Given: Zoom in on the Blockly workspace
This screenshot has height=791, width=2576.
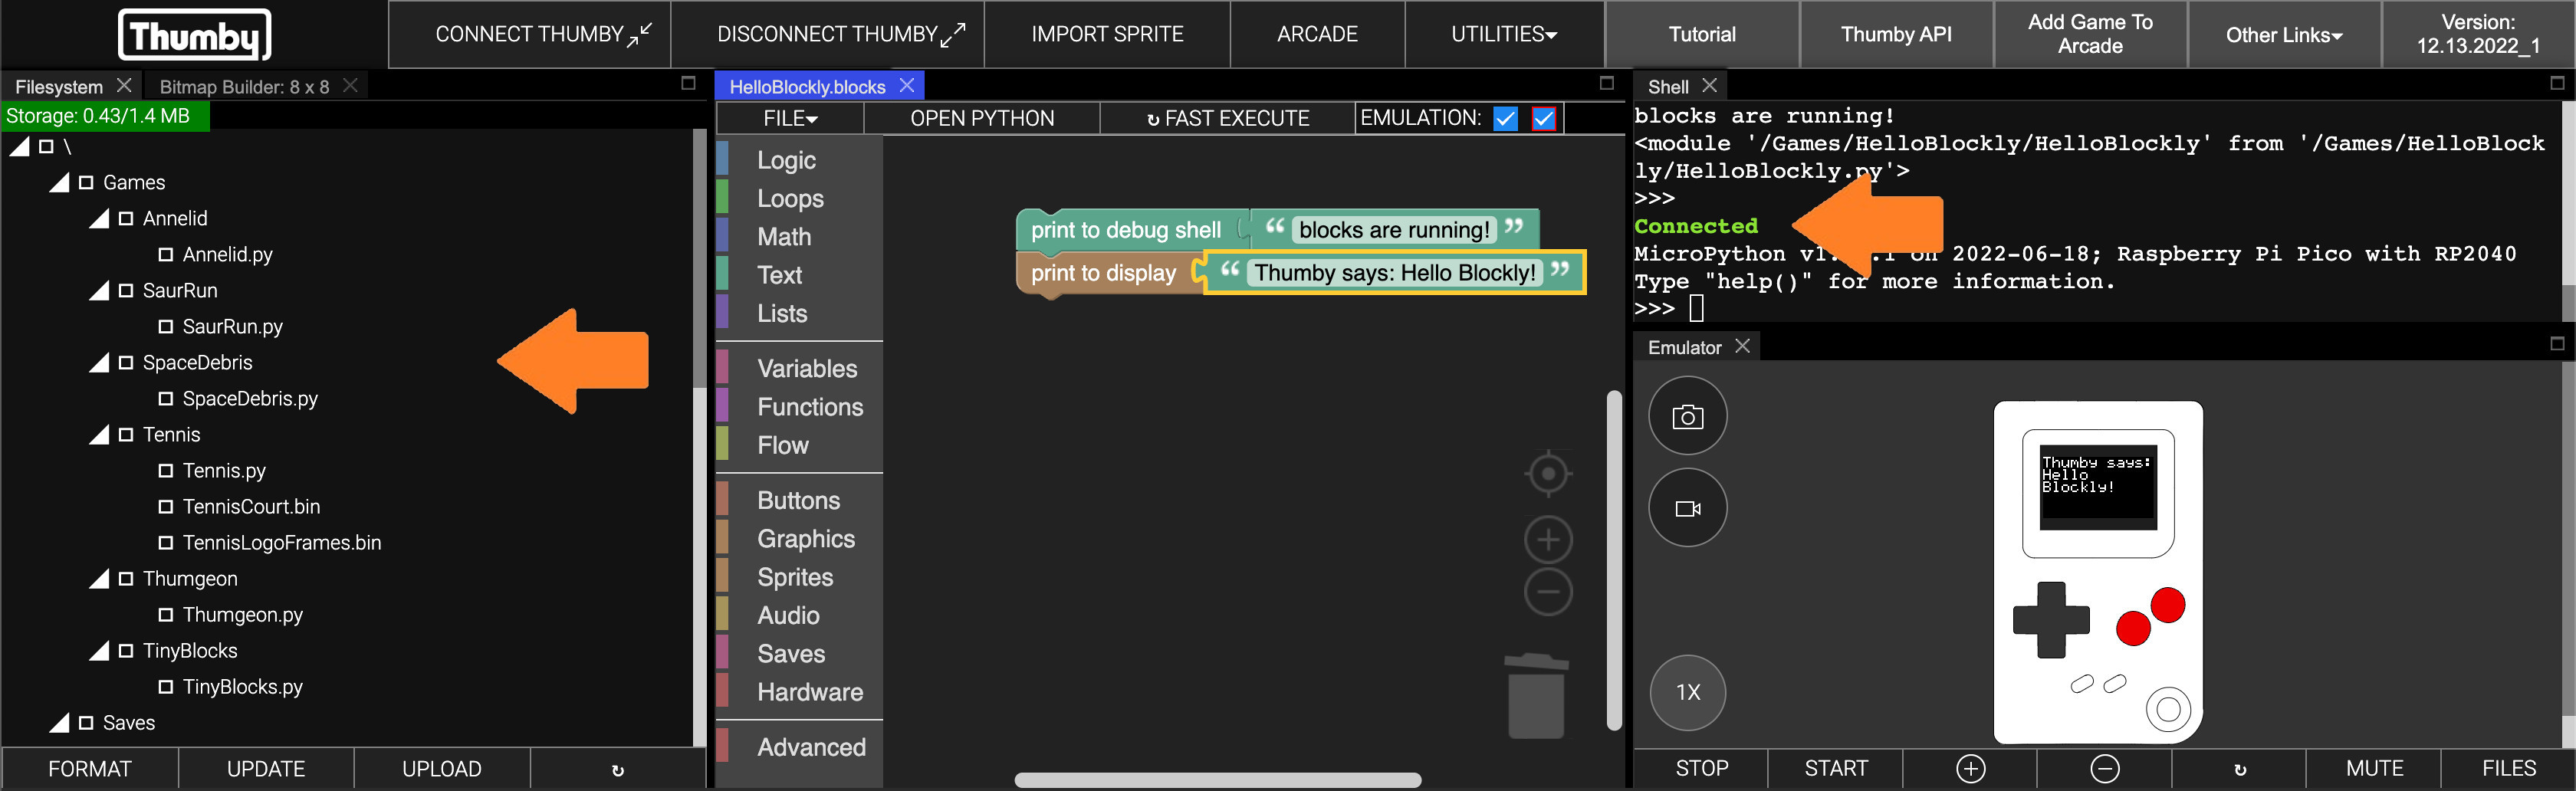Looking at the screenshot, I should tap(1547, 540).
